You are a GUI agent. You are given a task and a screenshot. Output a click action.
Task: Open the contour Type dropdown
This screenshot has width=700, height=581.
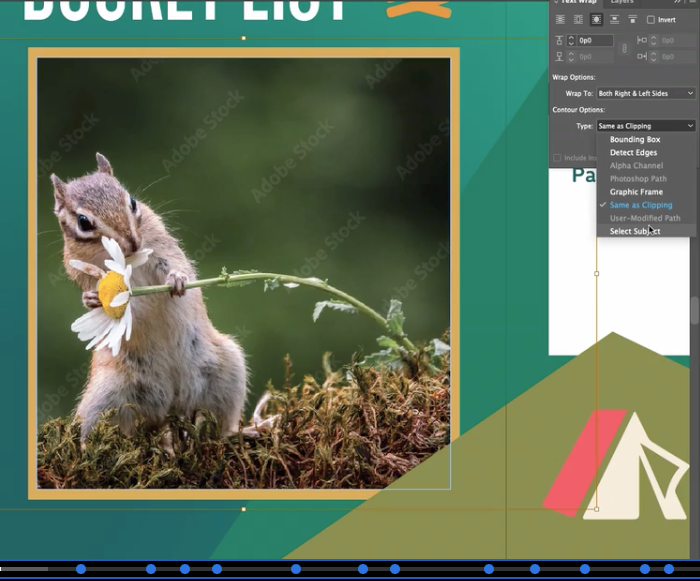tap(646, 126)
